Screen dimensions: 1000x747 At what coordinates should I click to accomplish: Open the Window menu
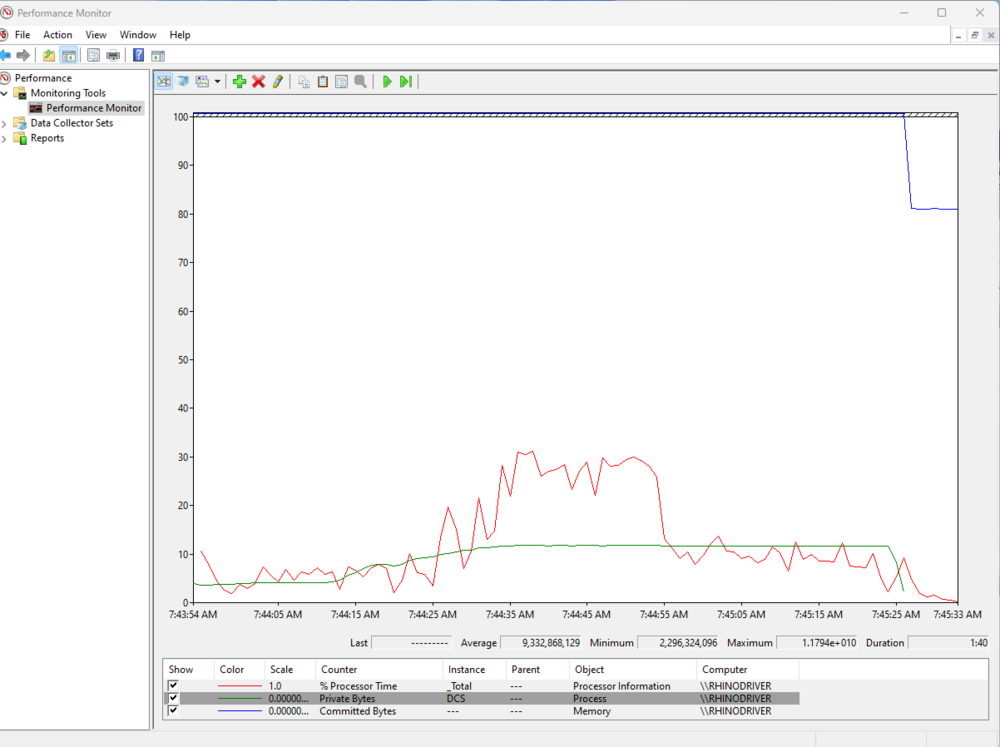[138, 35]
